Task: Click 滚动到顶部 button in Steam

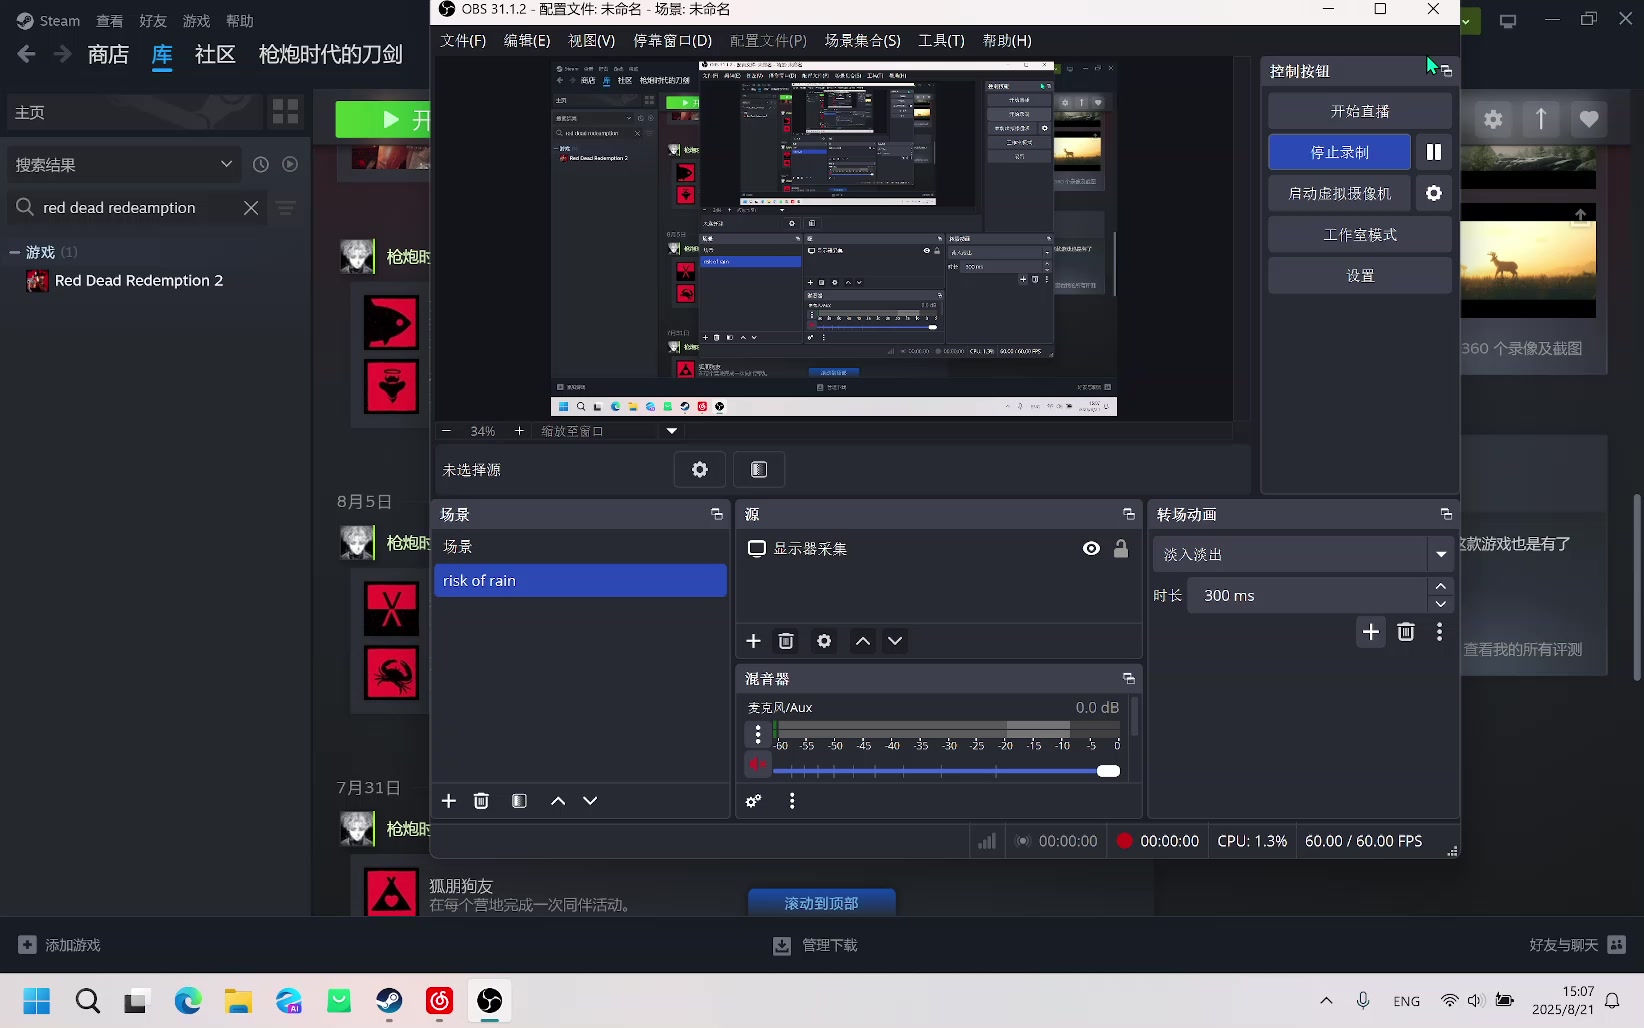Action: point(821,903)
